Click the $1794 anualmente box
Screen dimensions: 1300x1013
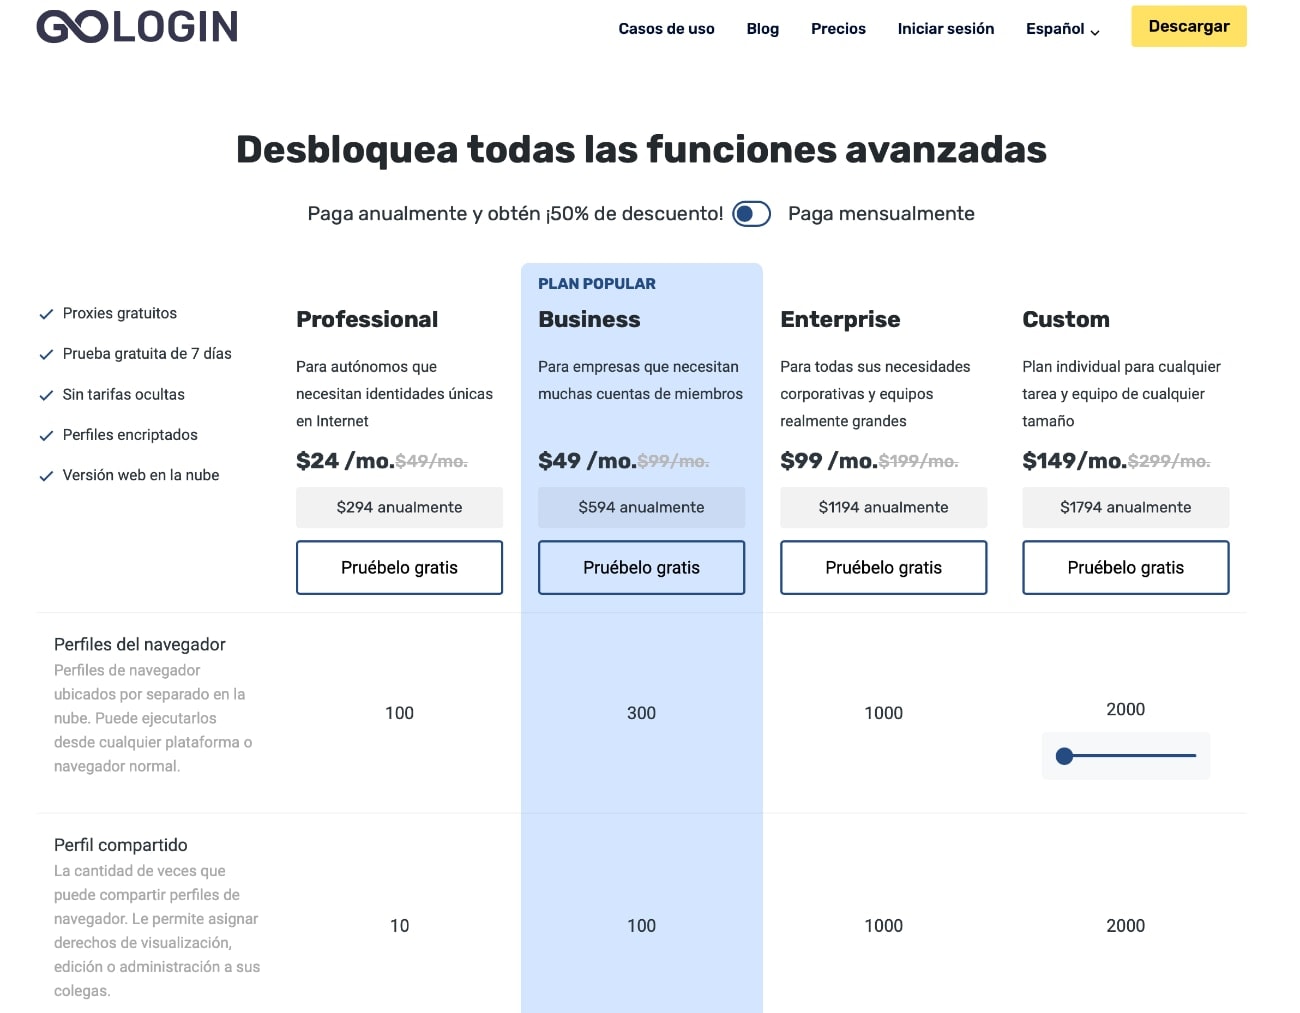click(x=1125, y=507)
